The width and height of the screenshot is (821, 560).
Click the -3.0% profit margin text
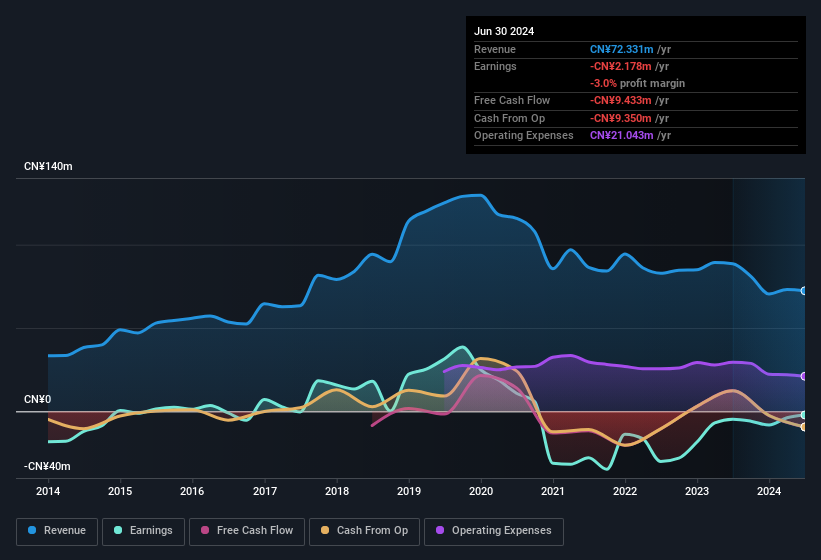[637, 83]
